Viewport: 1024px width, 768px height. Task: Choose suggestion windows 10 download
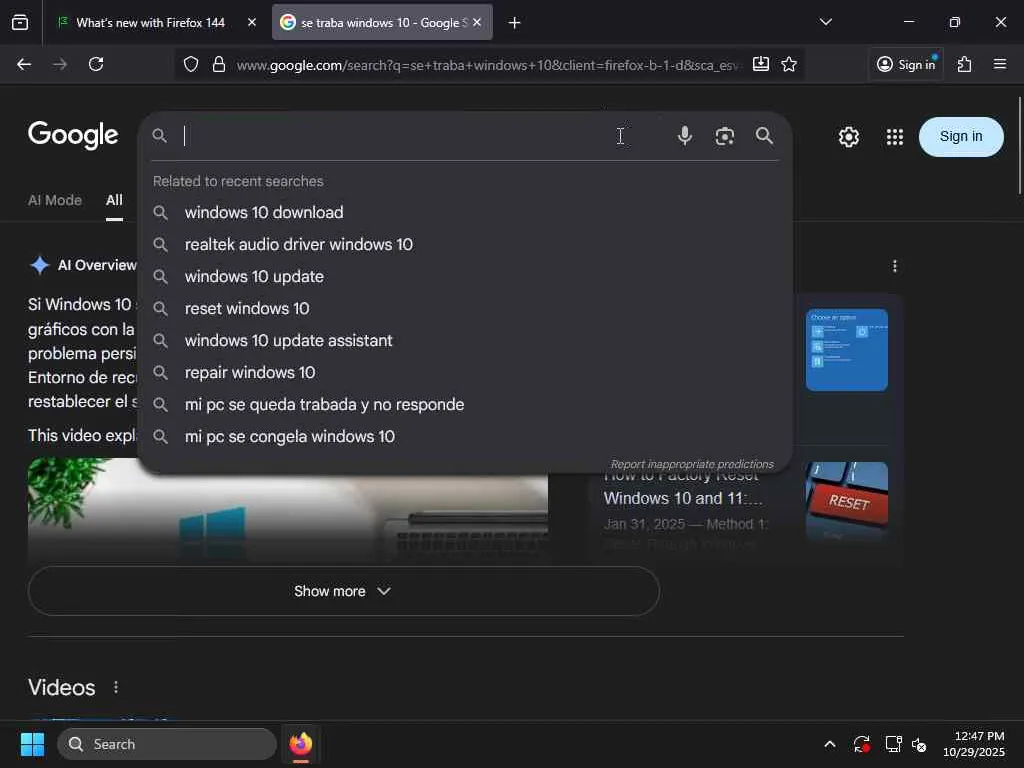click(x=465, y=212)
